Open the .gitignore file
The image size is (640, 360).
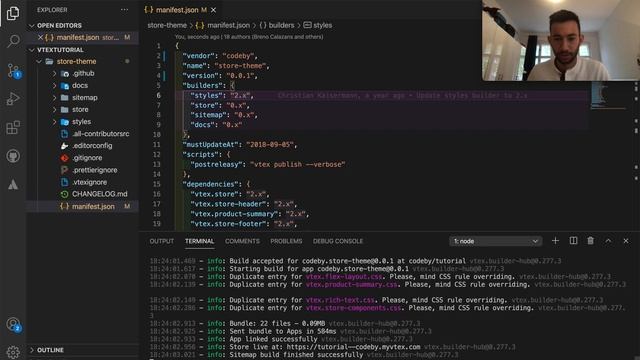pos(87,158)
